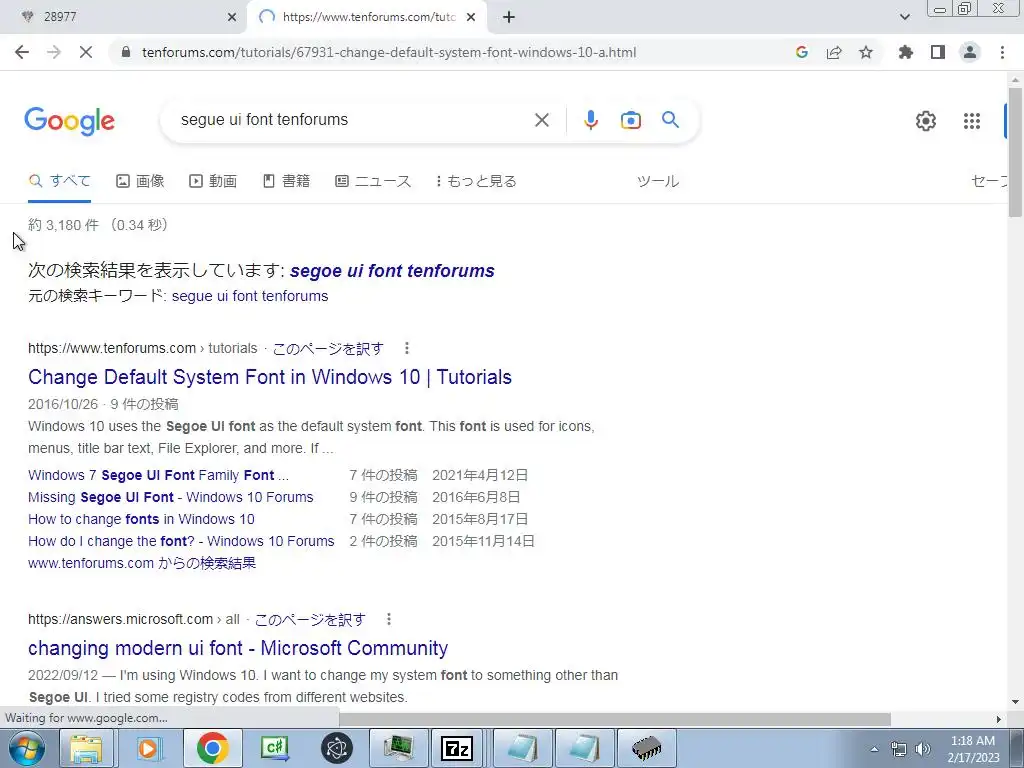Open 7-Zip from the taskbar
1024x768 pixels.
coord(456,748)
